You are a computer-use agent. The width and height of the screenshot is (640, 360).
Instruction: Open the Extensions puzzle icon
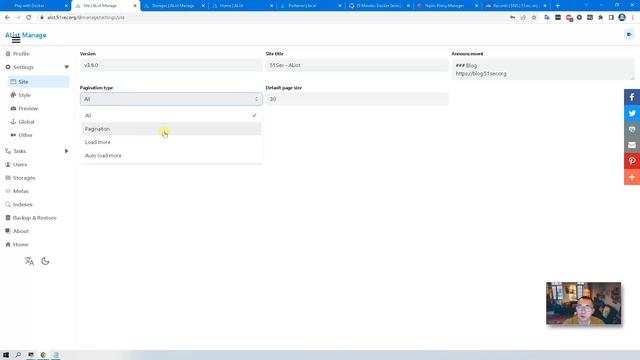[600, 18]
